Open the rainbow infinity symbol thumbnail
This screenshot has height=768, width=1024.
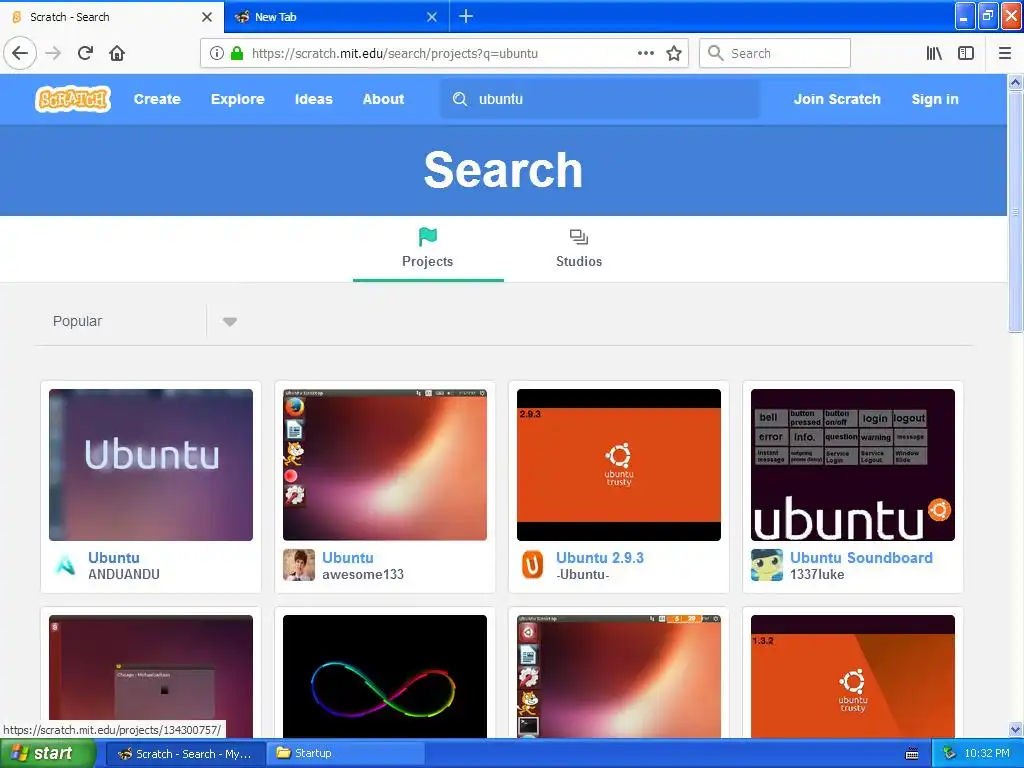tap(385, 677)
